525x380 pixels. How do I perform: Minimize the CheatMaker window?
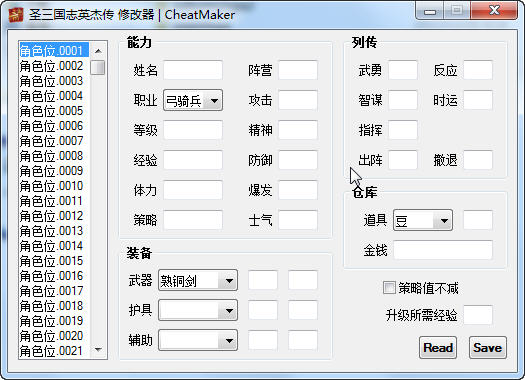430,11
